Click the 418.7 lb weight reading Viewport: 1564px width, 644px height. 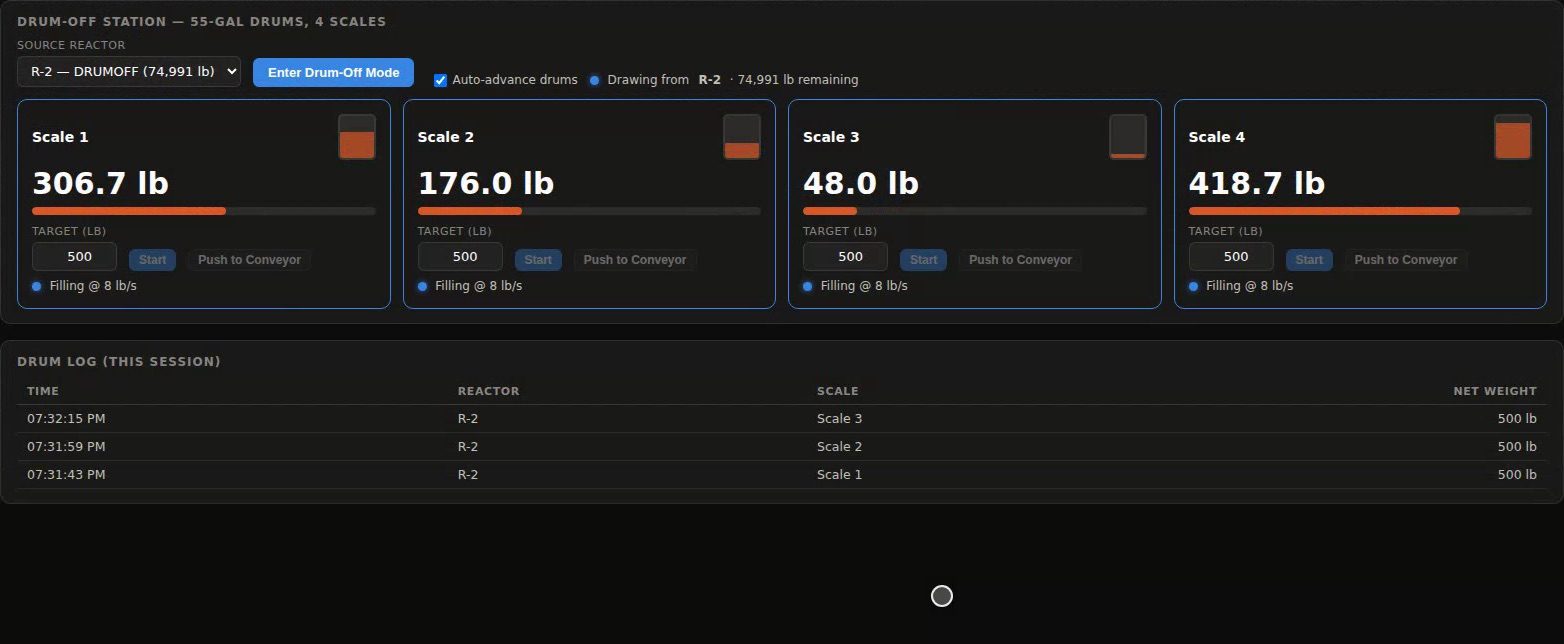pyautogui.click(x=1257, y=184)
